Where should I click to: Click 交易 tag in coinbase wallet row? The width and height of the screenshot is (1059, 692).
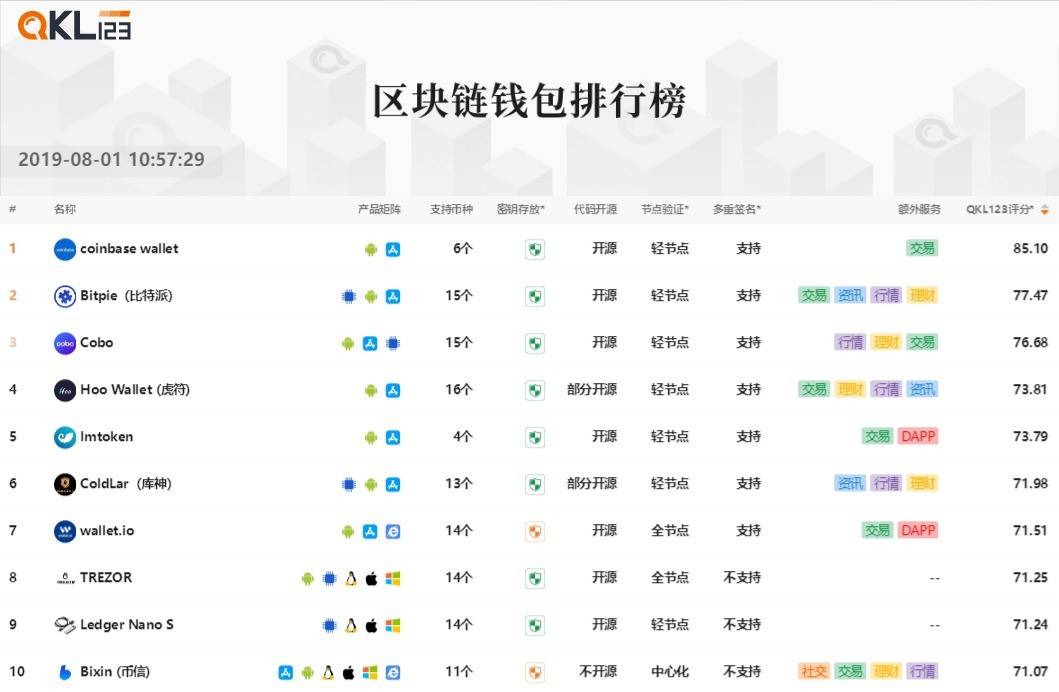[x=922, y=248]
